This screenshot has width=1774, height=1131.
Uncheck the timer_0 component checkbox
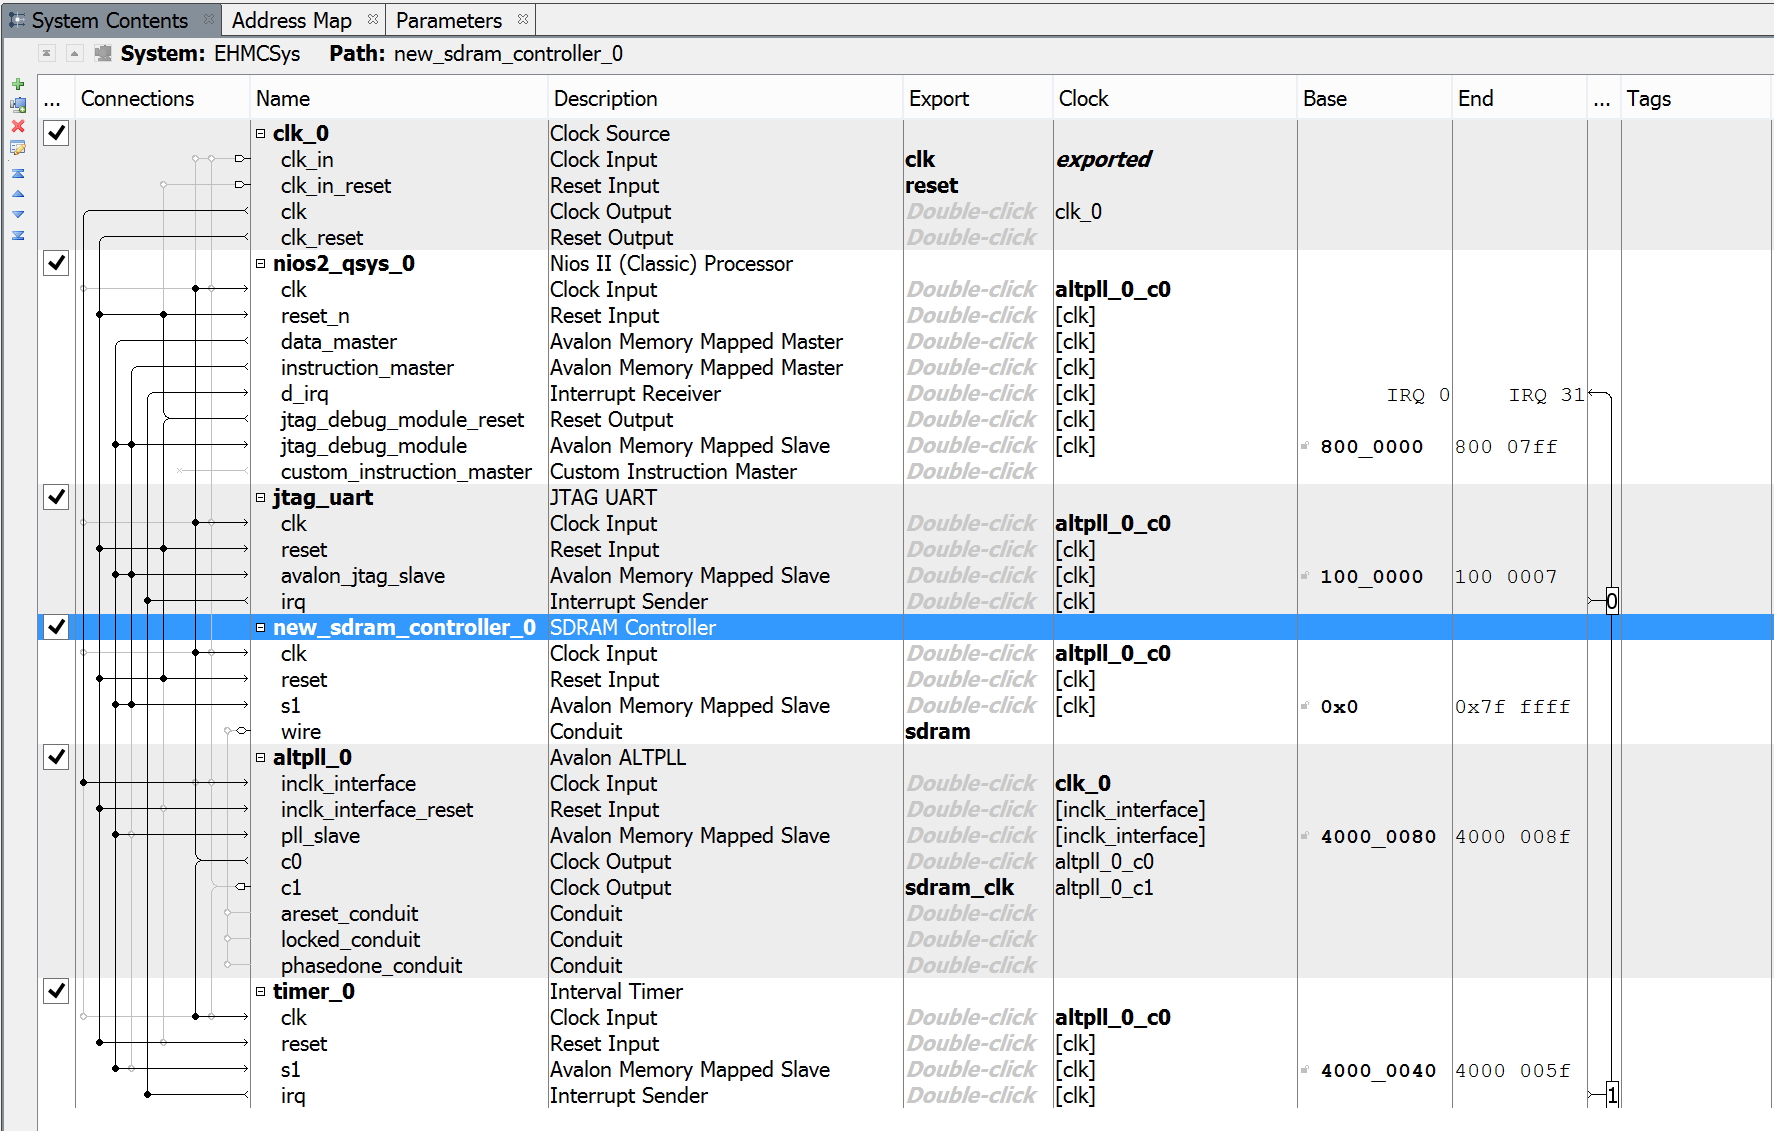[57, 991]
